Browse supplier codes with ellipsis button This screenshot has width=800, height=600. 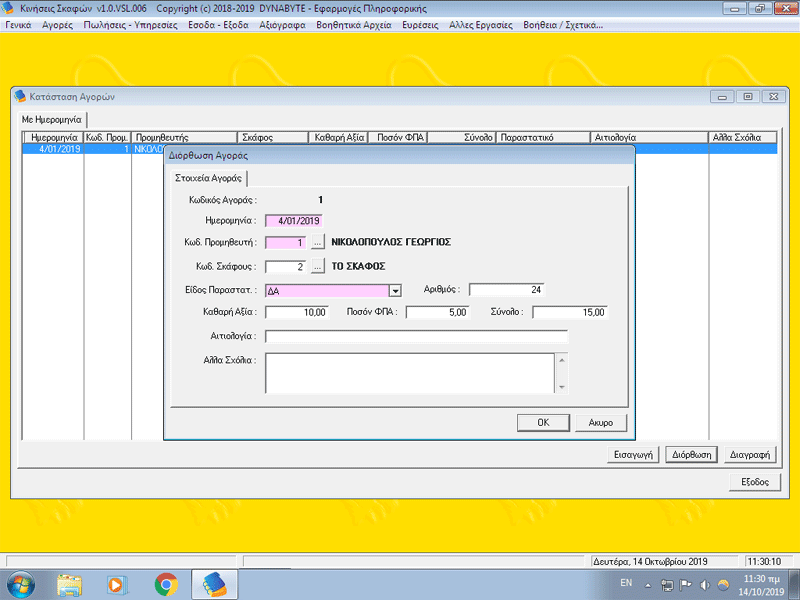coord(317,242)
